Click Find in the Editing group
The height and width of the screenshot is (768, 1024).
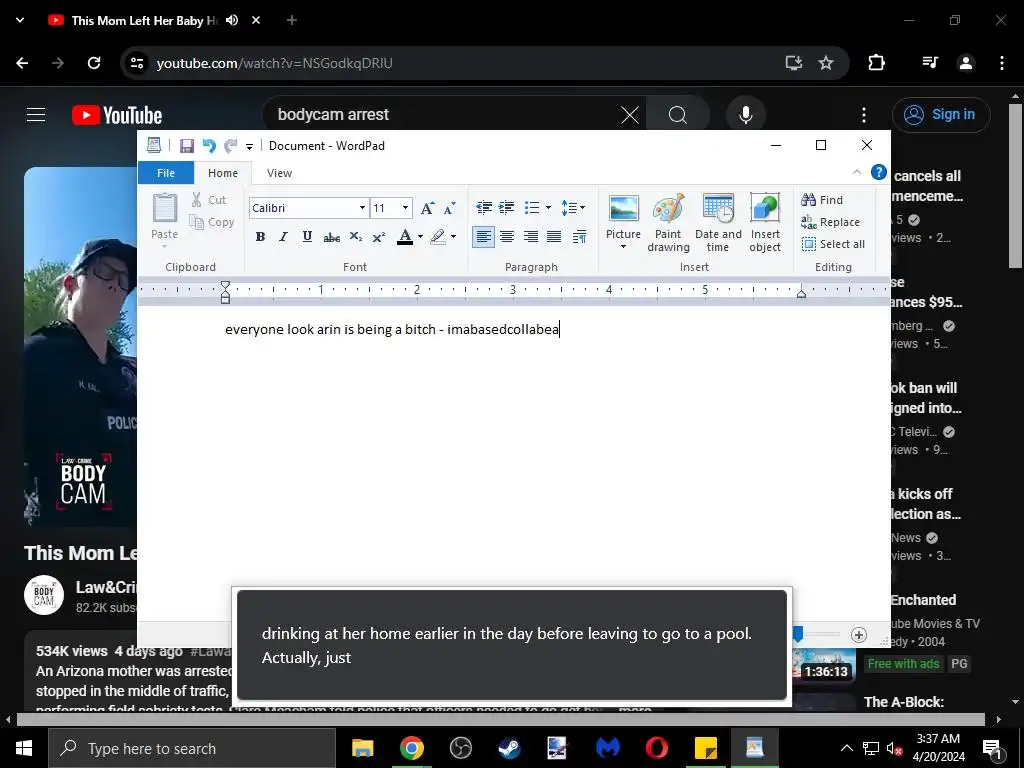click(822, 200)
